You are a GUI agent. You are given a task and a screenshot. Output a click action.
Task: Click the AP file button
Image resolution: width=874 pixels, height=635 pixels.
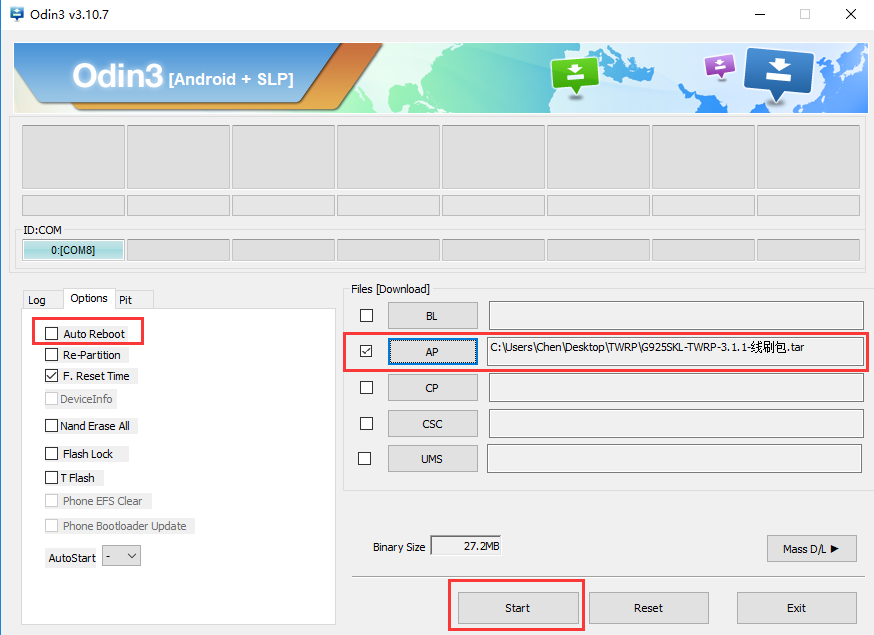(x=433, y=352)
